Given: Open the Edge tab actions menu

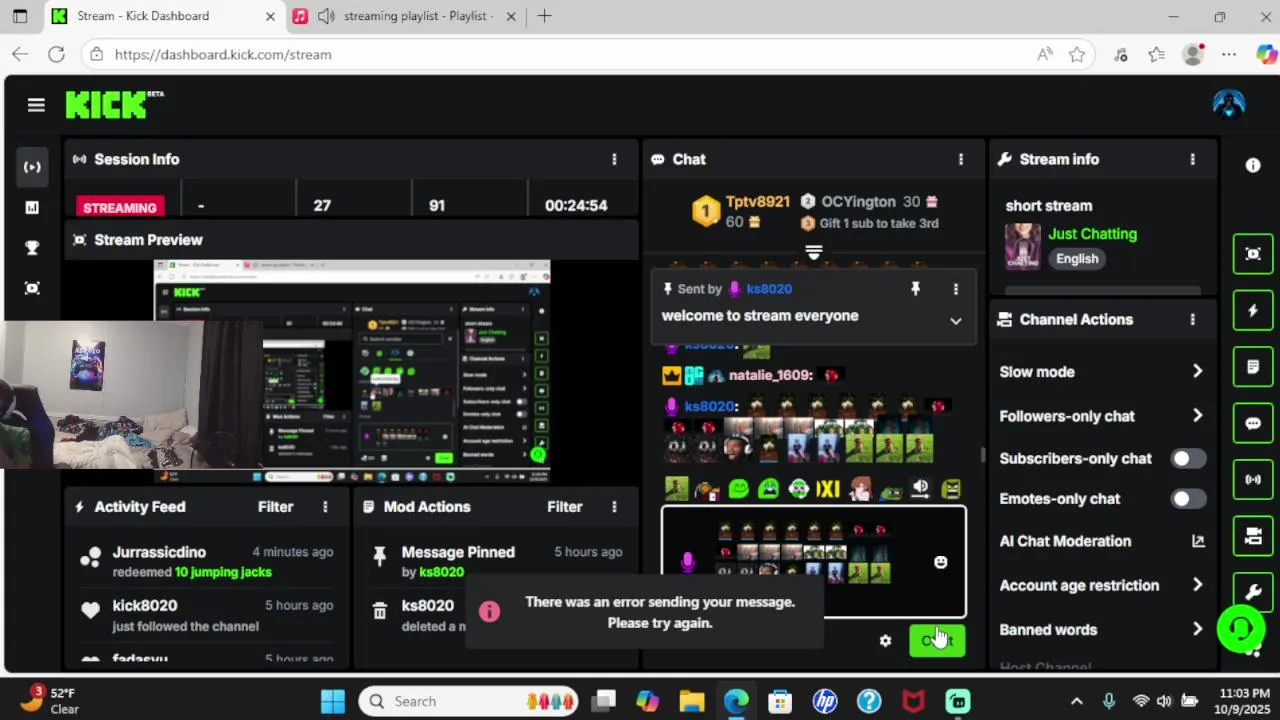Looking at the screenshot, I should 20,16.
